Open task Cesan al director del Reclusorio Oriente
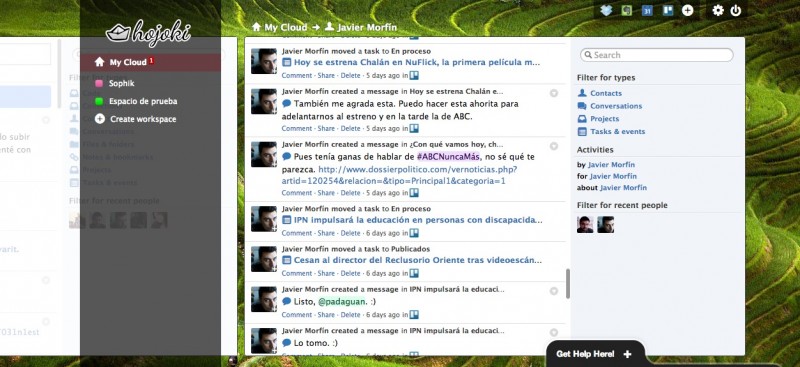The width and height of the screenshot is (800, 367). click(418, 260)
